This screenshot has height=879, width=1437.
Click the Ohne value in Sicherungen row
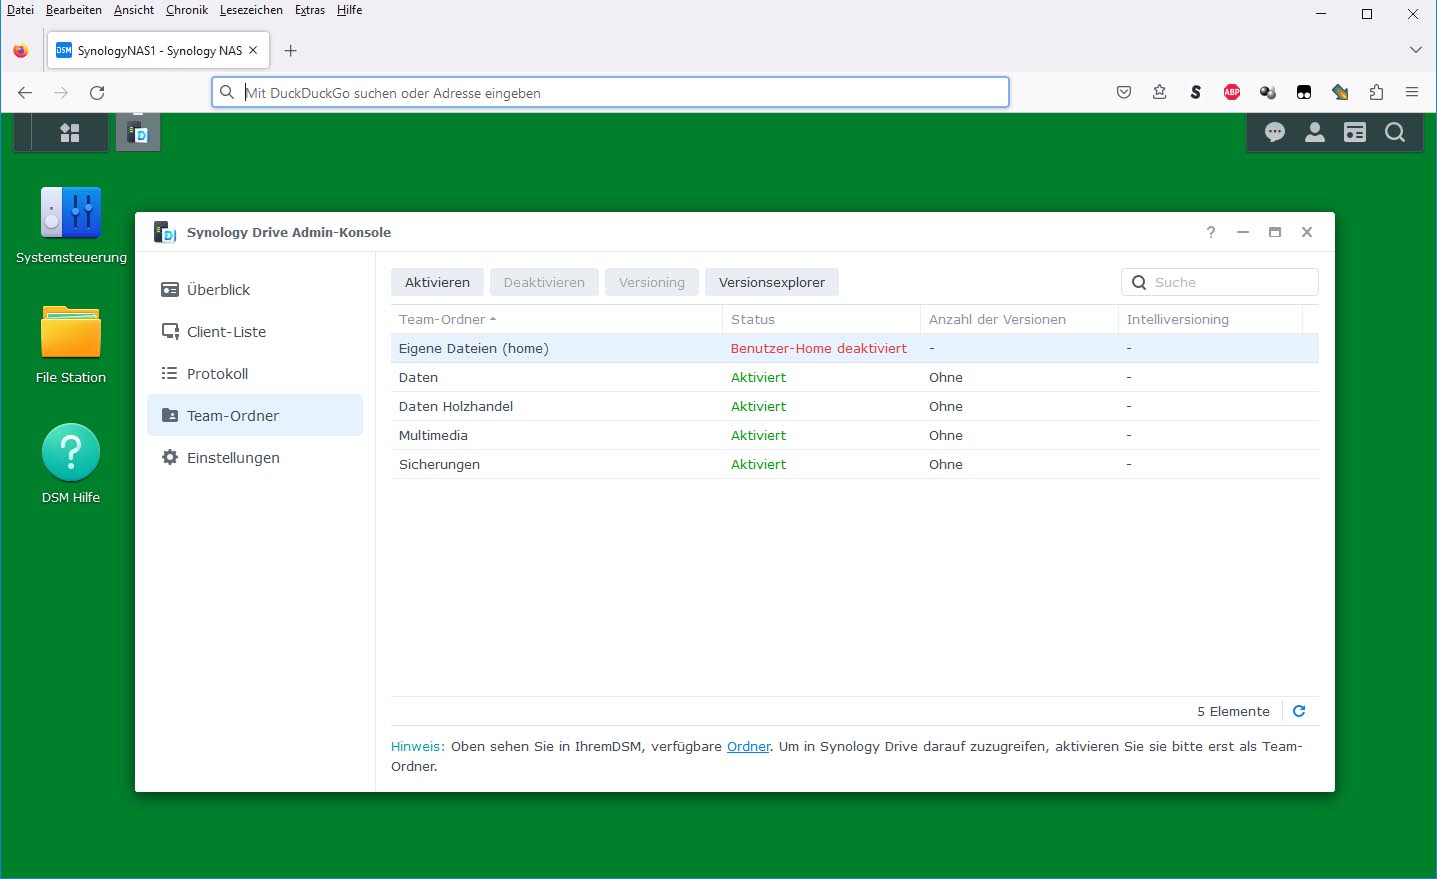(946, 464)
